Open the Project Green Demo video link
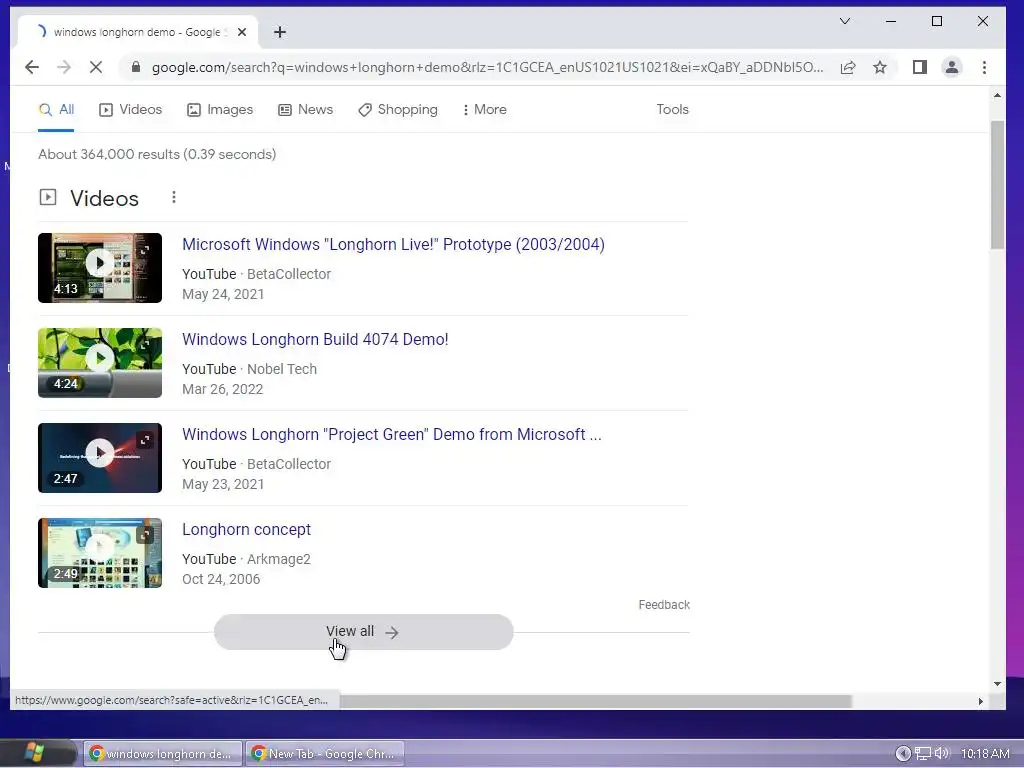This screenshot has width=1024, height=768. [x=392, y=434]
